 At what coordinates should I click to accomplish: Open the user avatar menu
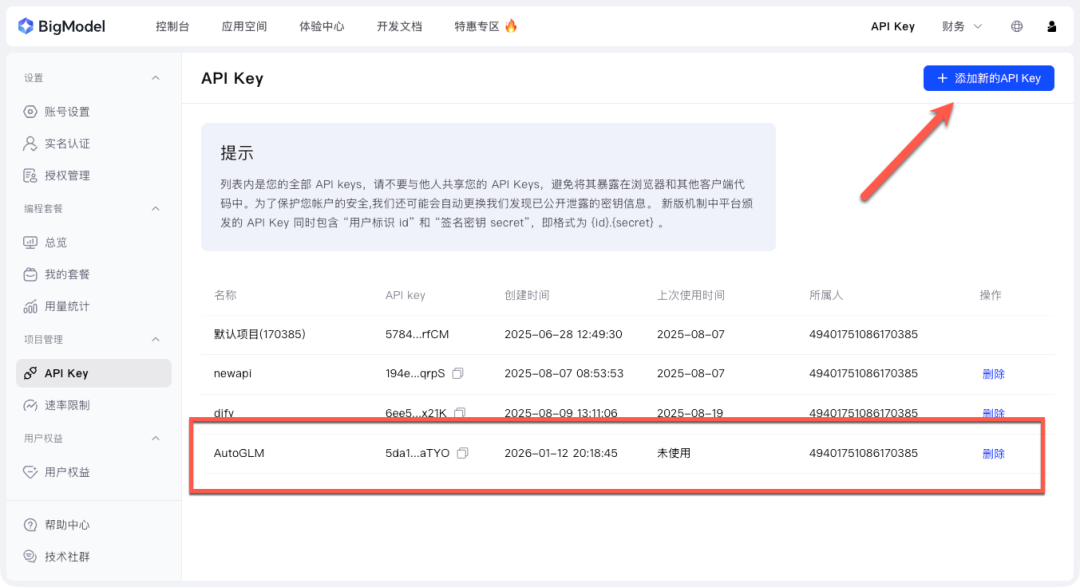coord(1051,26)
